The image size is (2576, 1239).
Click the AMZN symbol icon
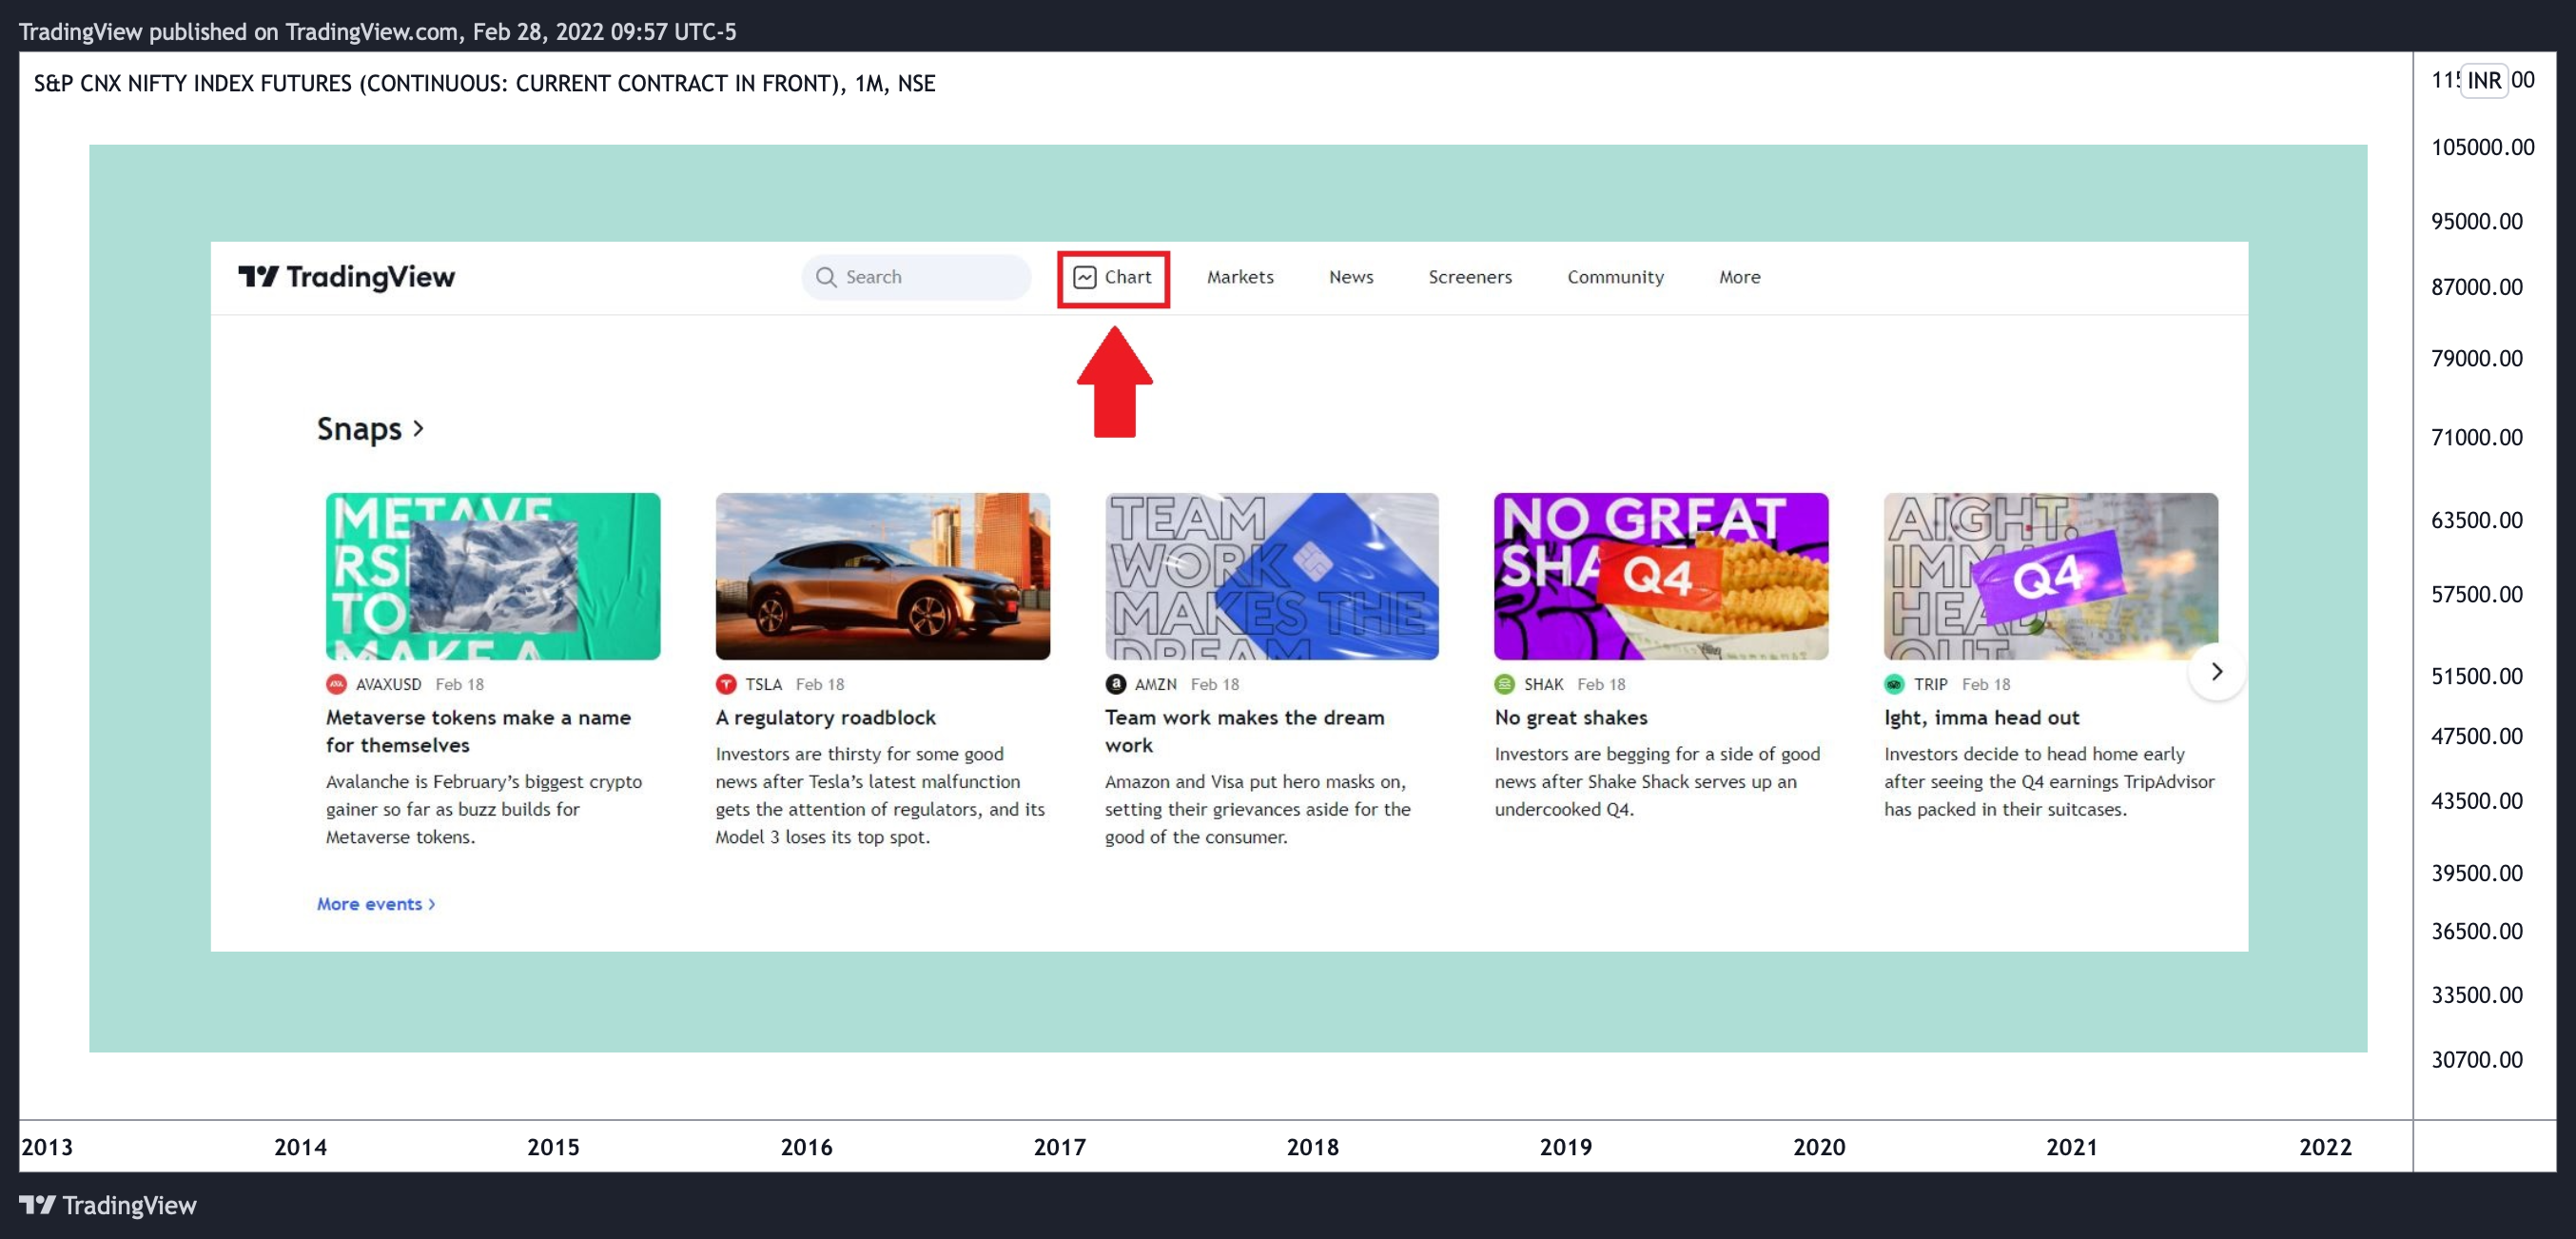point(1115,684)
